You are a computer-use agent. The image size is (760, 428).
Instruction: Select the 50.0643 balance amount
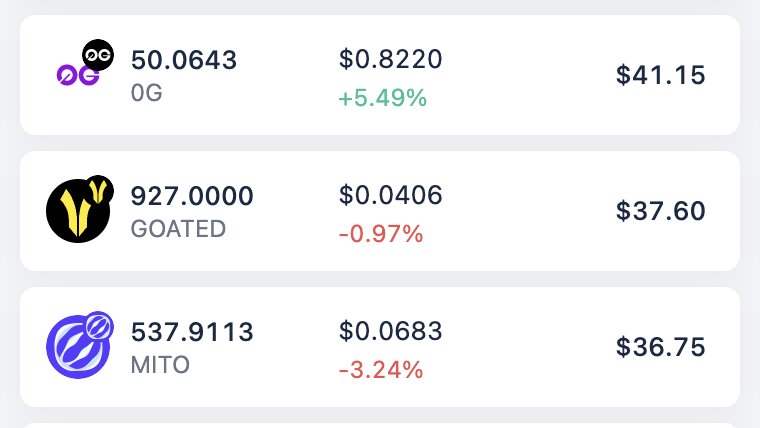[184, 61]
